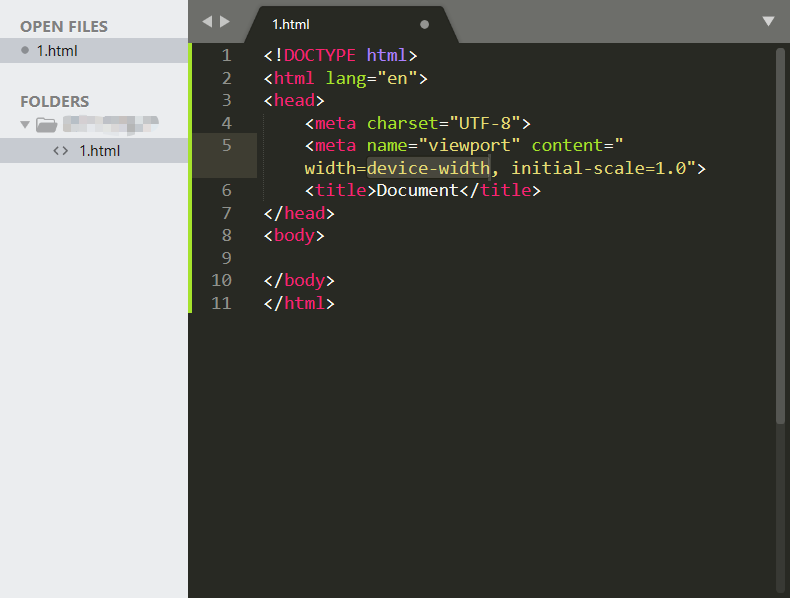Image resolution: width=790 pixels, height=598 pixels.
Task: Click initial-scale=1.0 text
Action: click(x=599, y=168)
